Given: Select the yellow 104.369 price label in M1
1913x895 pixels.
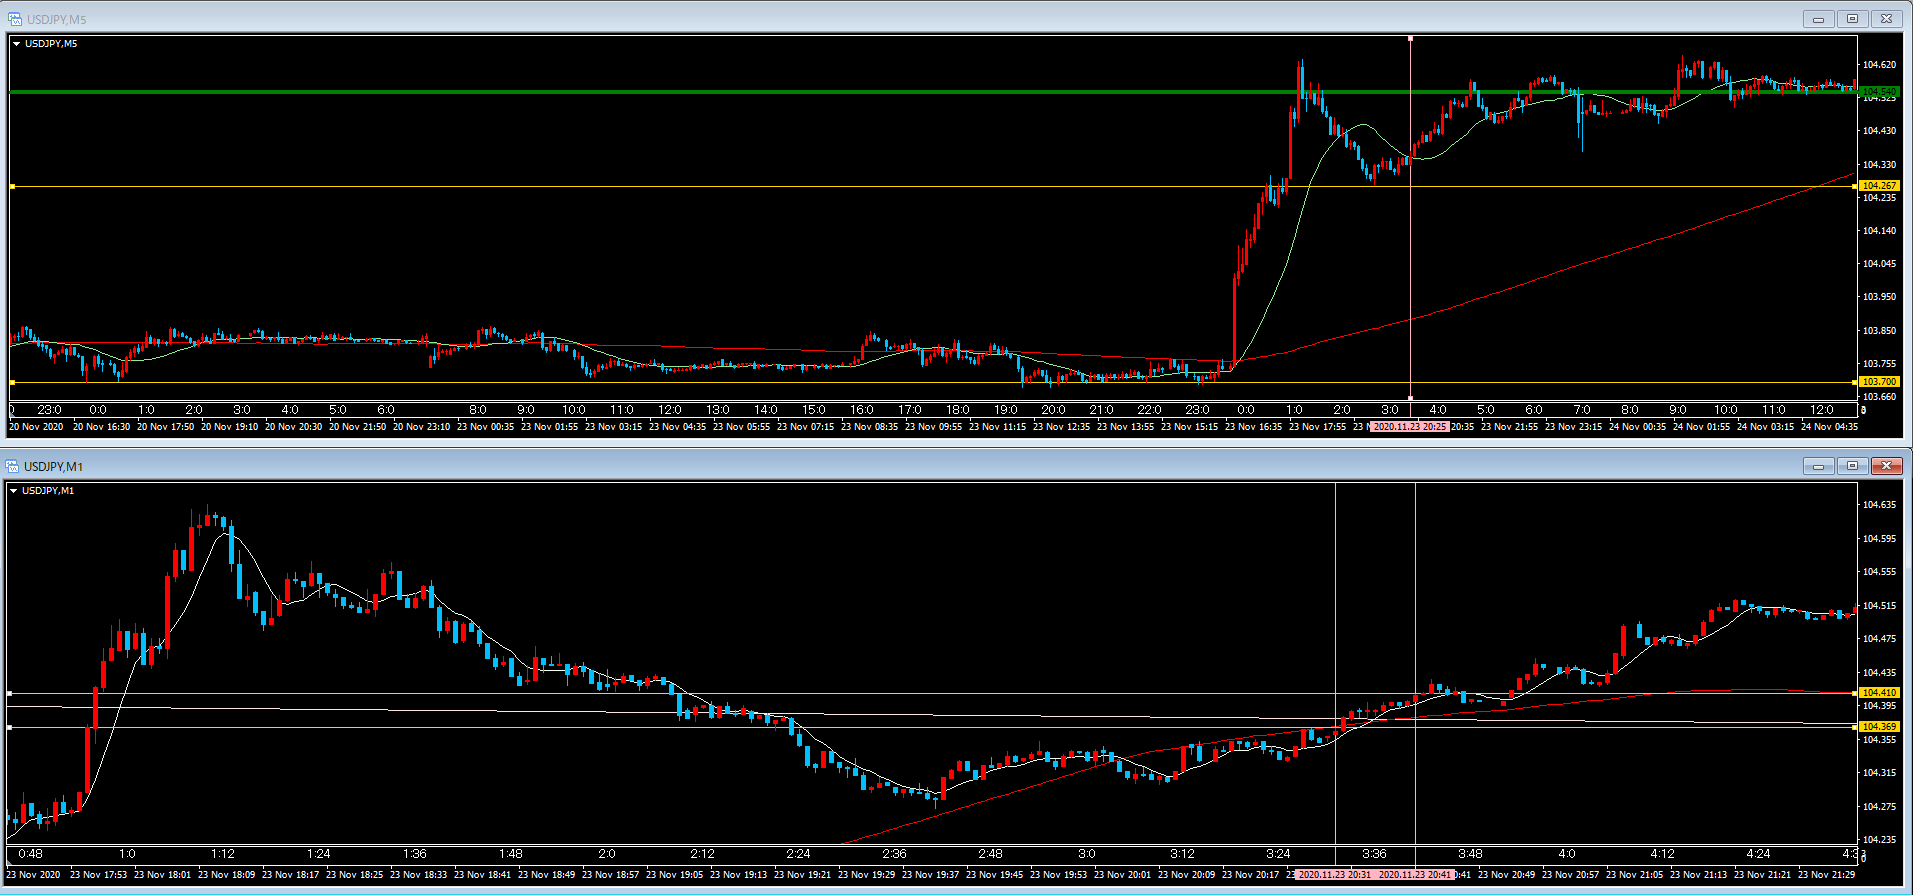Looking at the screenshot, I should [1879, 727].
